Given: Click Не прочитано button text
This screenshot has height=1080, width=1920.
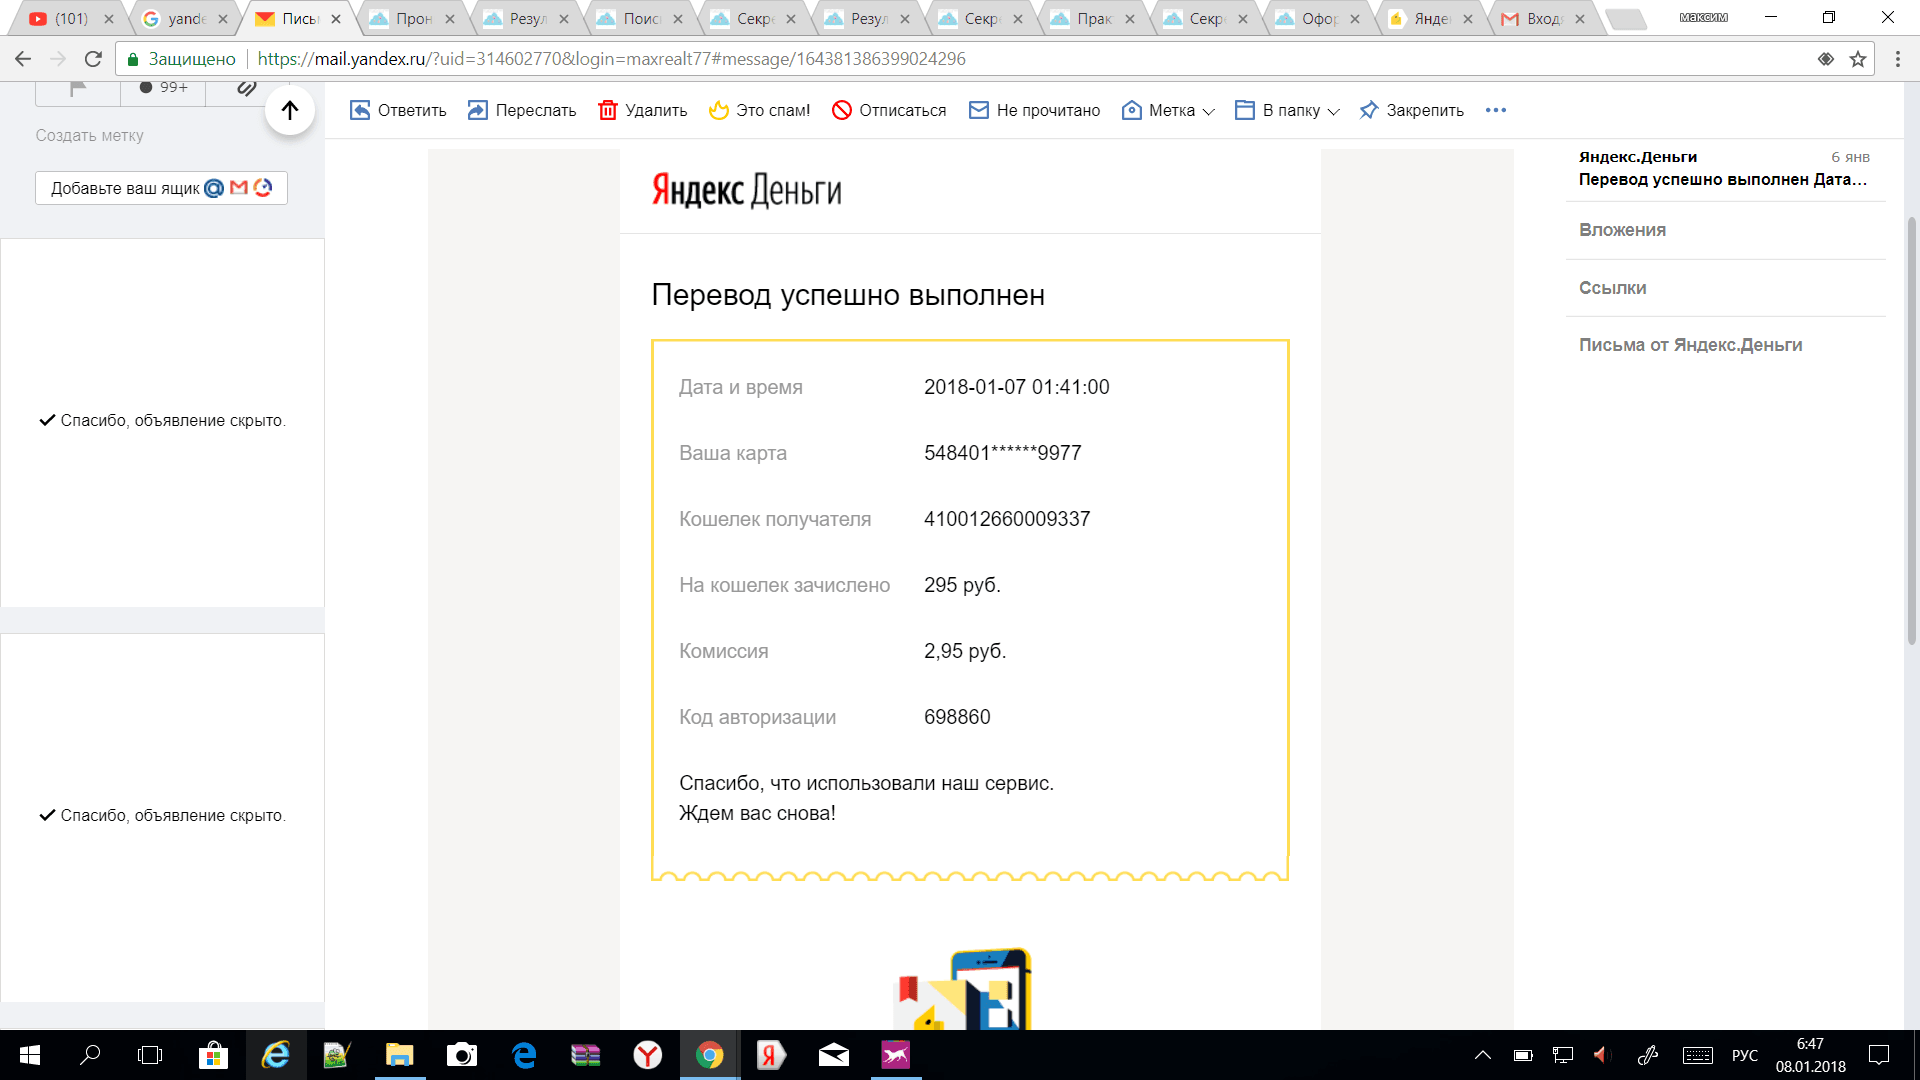Looking at the screenshot, I should [x=1048, y=110].
